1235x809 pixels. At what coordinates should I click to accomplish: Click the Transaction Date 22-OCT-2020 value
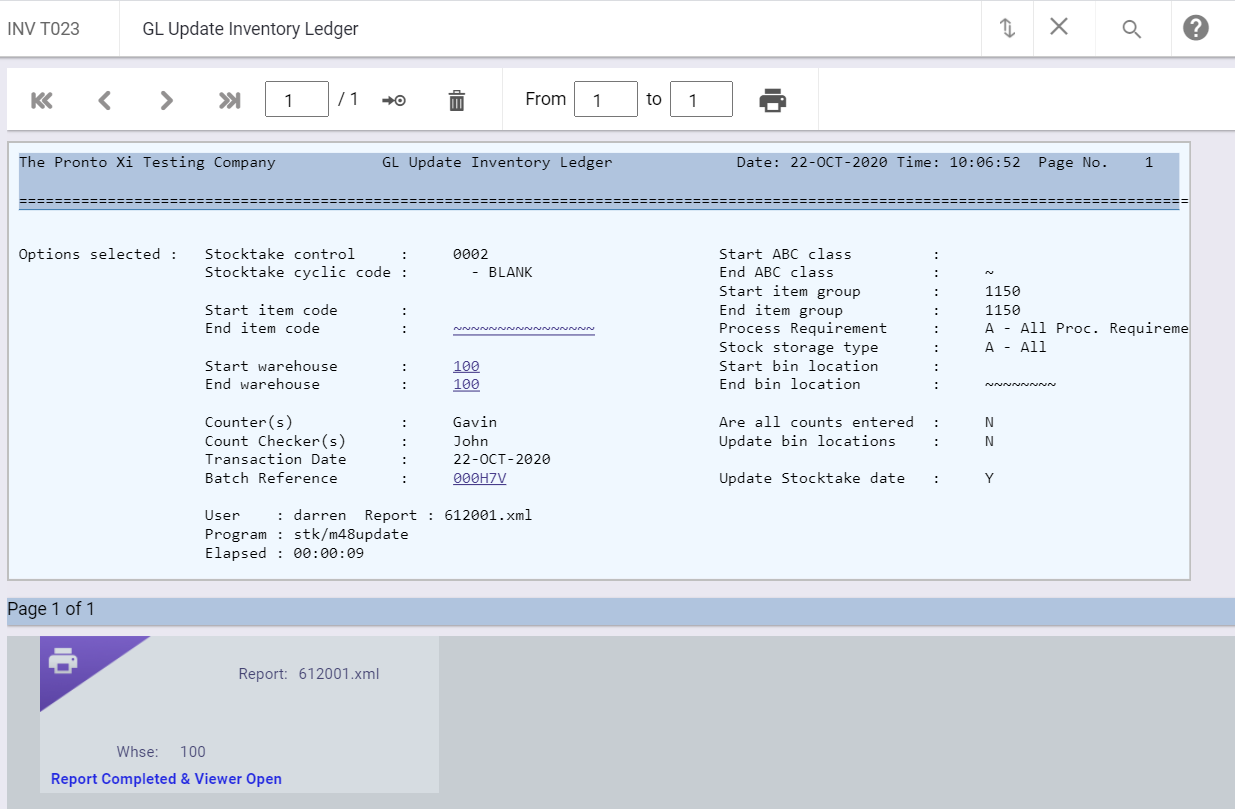[x=502, y=459]
